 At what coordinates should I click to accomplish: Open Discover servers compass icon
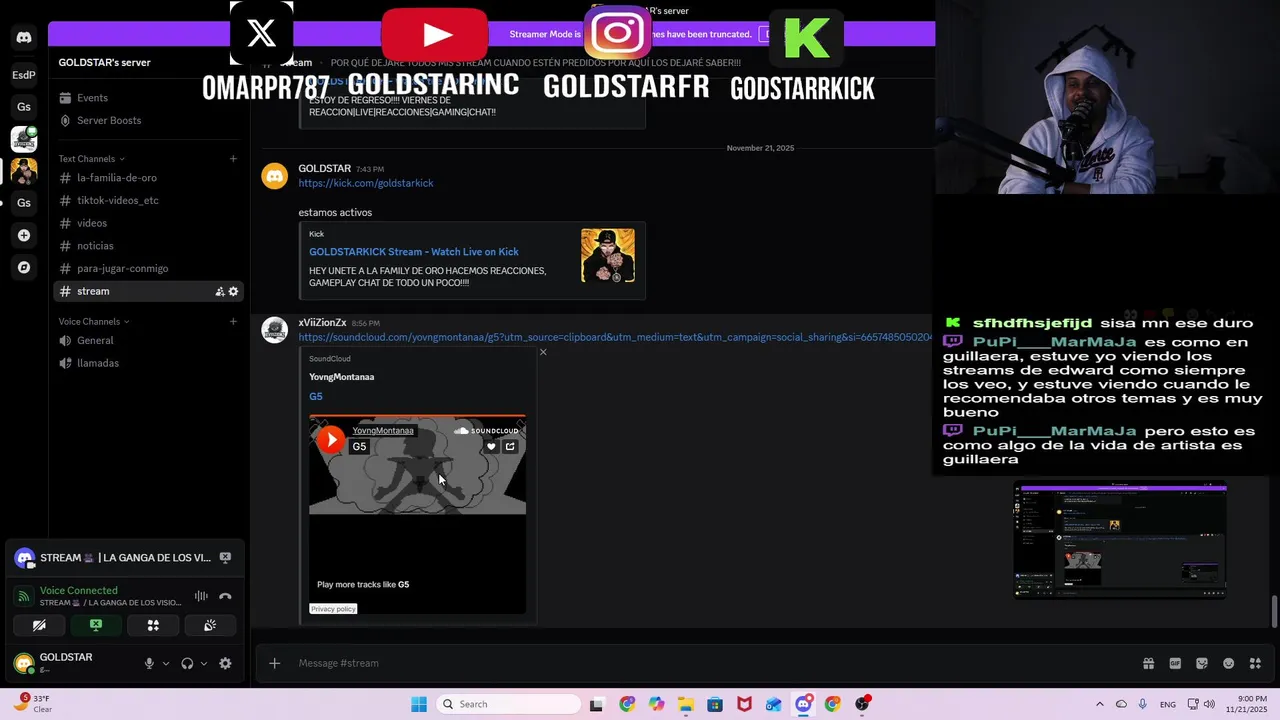pyautogui.click(x=24, y=267)
